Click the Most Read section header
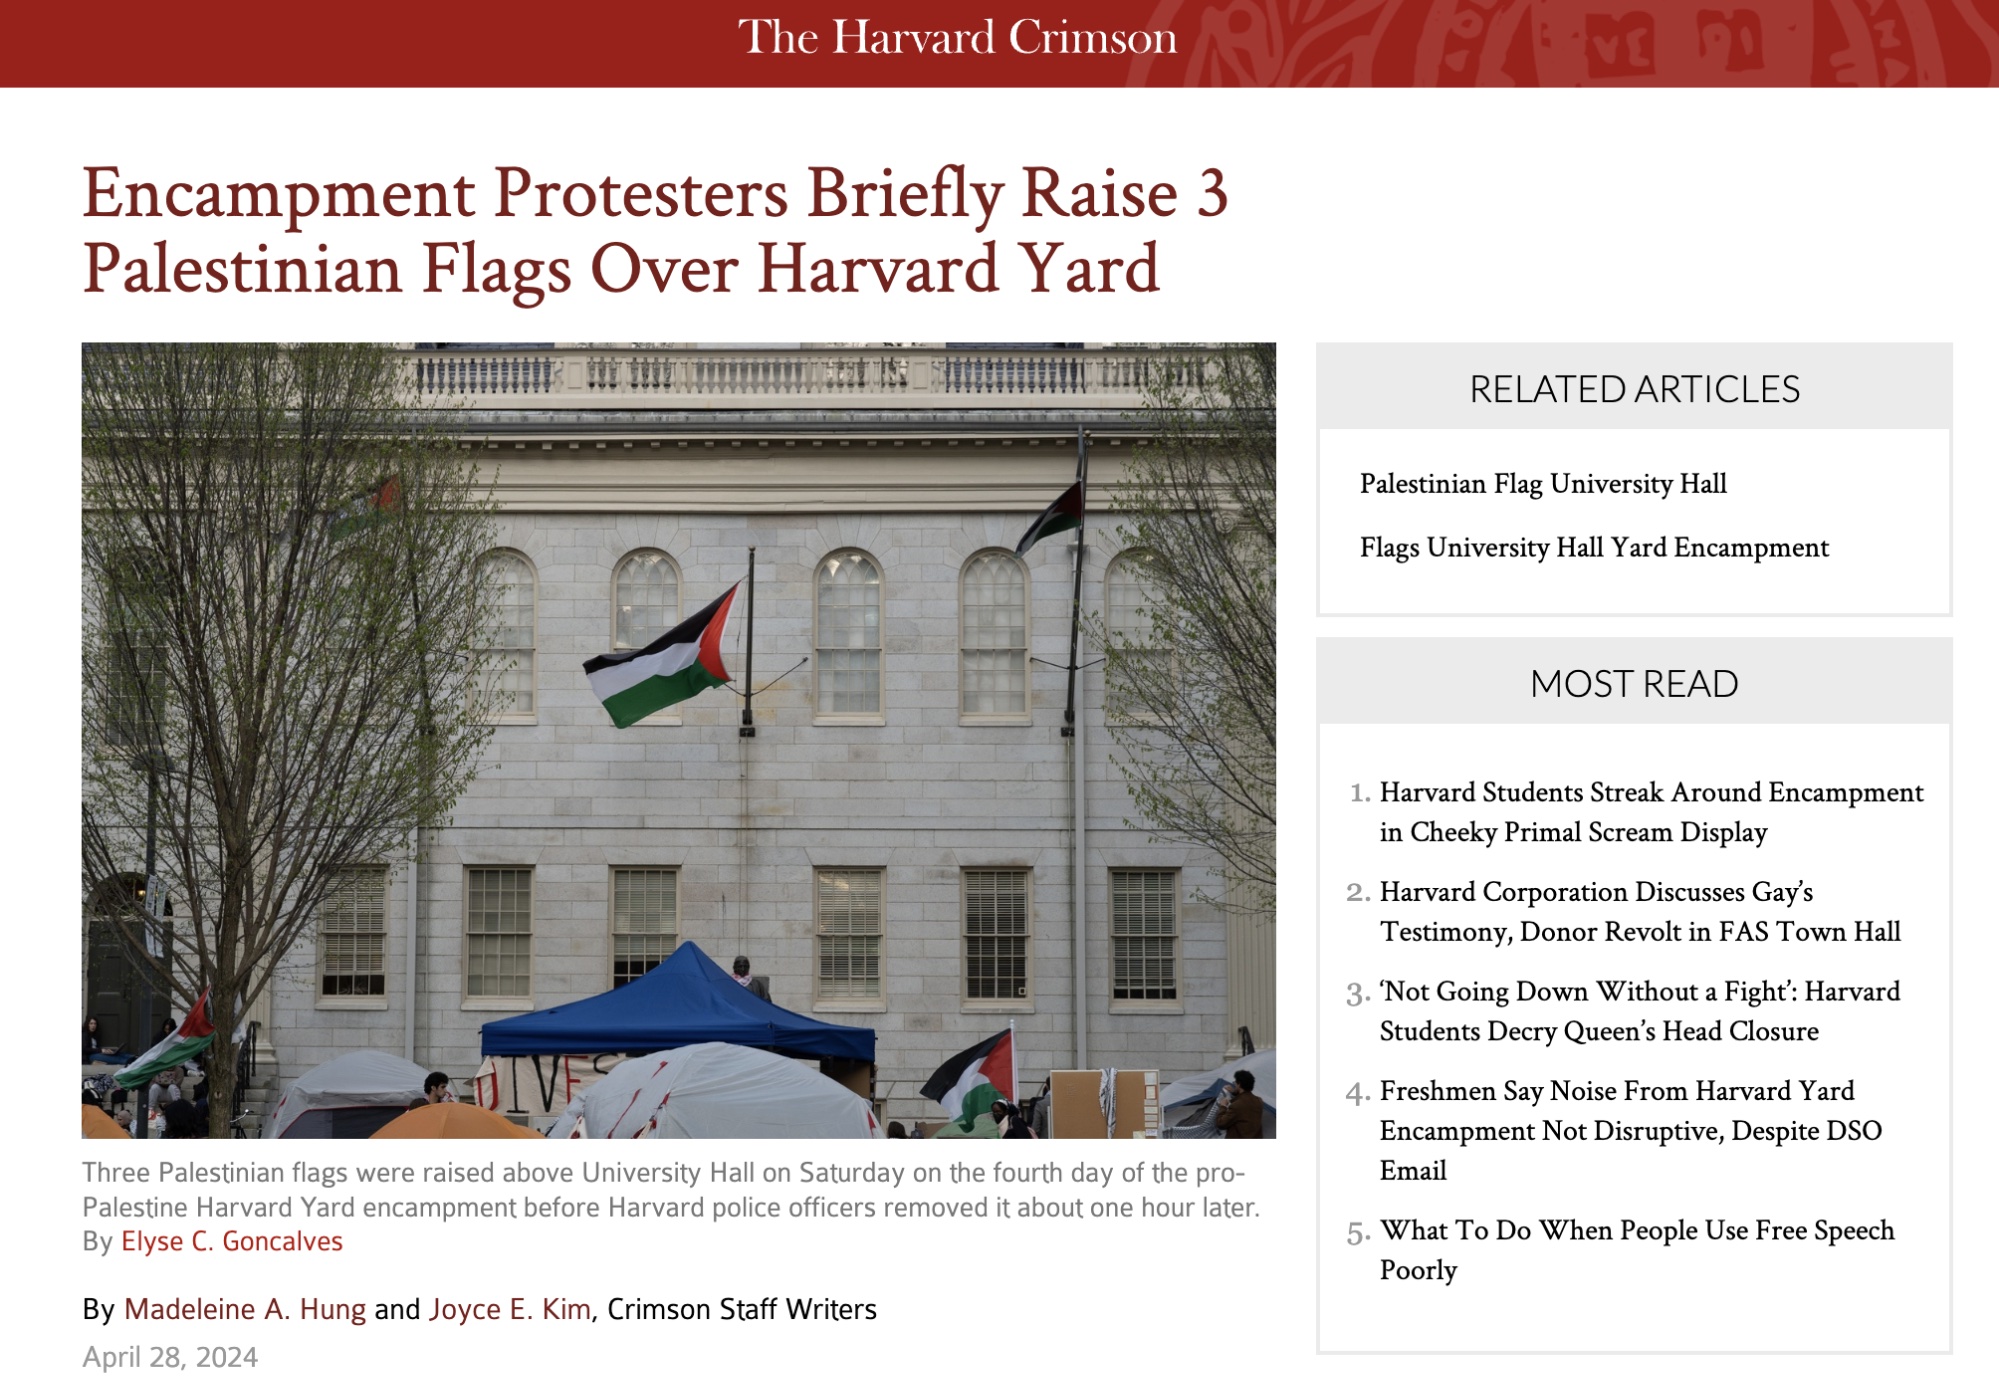 coord(1633,684)
